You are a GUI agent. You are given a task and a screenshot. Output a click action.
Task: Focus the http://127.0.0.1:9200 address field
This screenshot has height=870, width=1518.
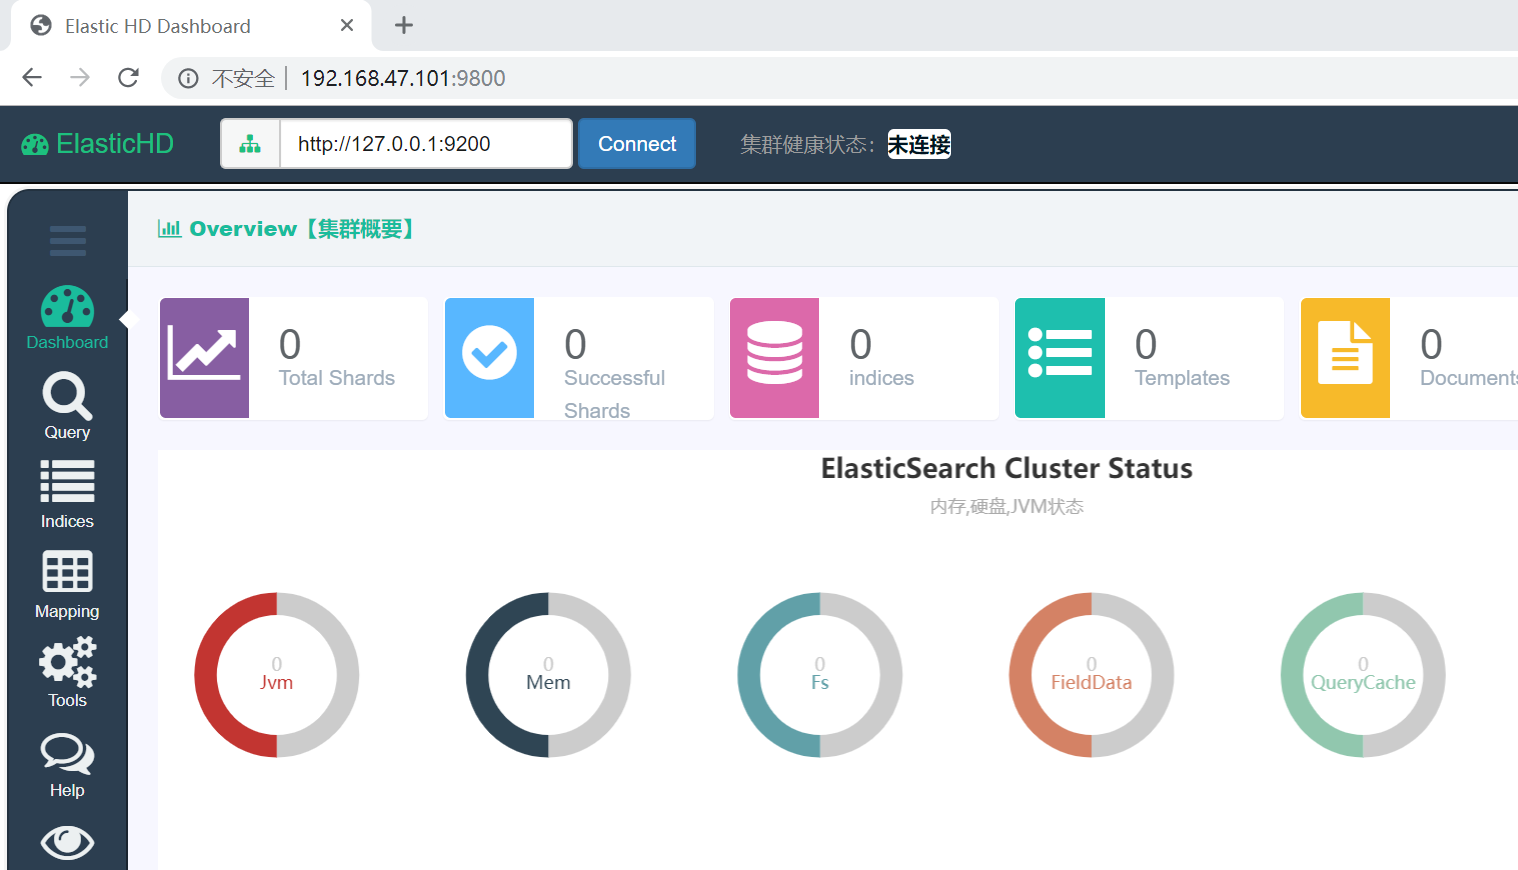tap(426, 144)
